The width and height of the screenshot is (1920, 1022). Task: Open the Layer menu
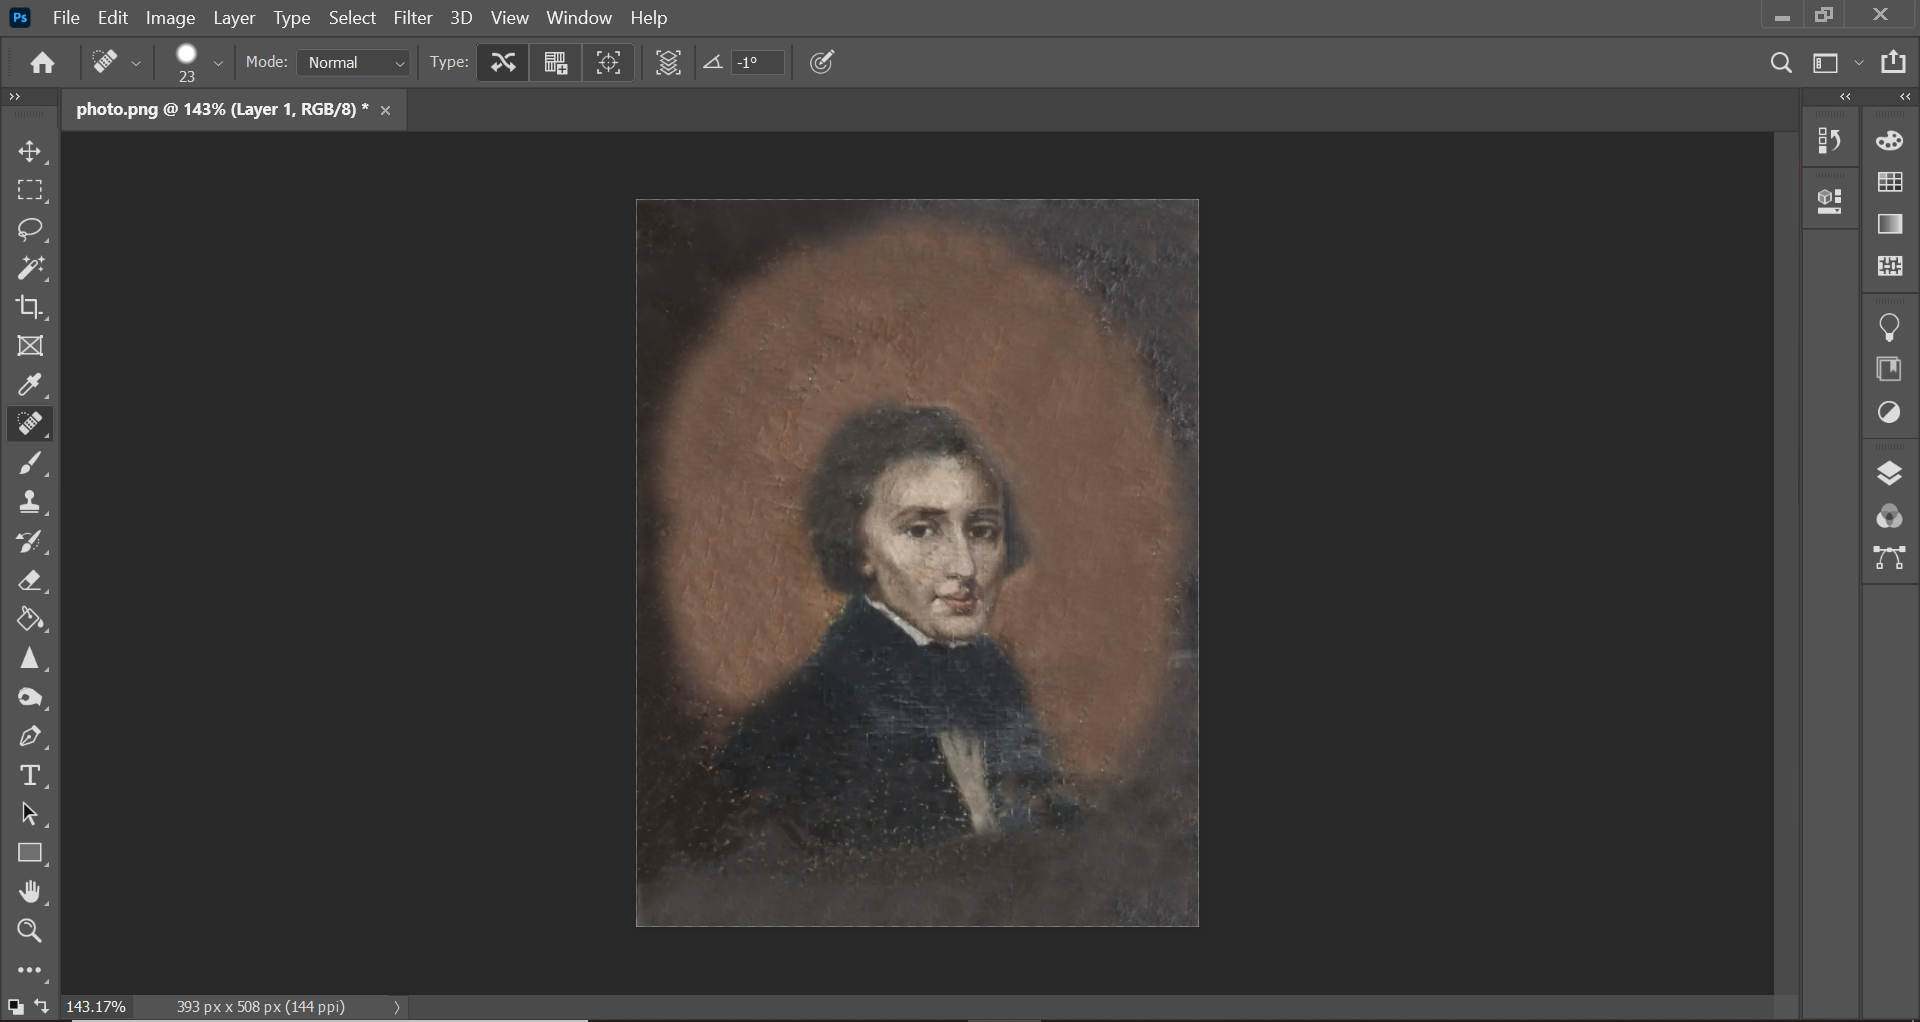coord(235,18)
